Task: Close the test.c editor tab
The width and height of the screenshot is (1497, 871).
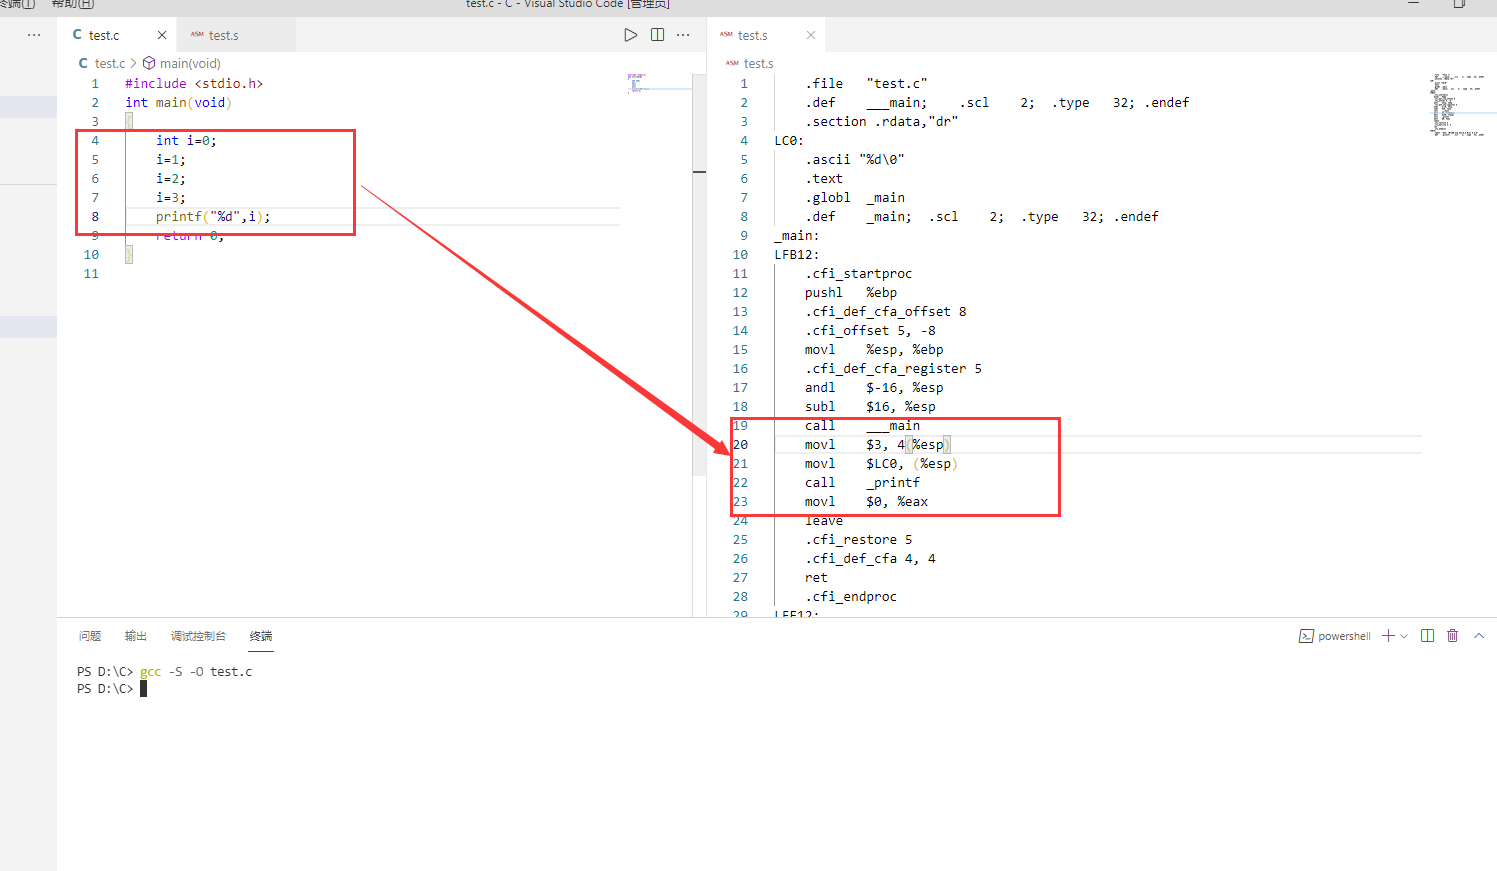Action: click(162, 35)
